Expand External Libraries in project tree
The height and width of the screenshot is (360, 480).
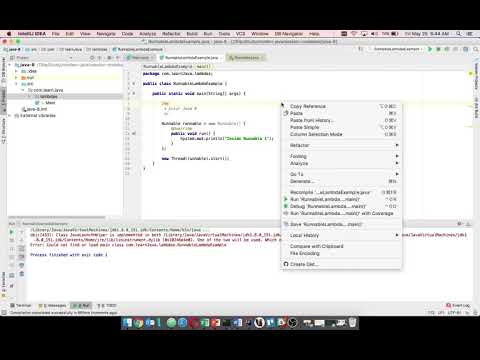pyautogui.click(x=10, y=115)
